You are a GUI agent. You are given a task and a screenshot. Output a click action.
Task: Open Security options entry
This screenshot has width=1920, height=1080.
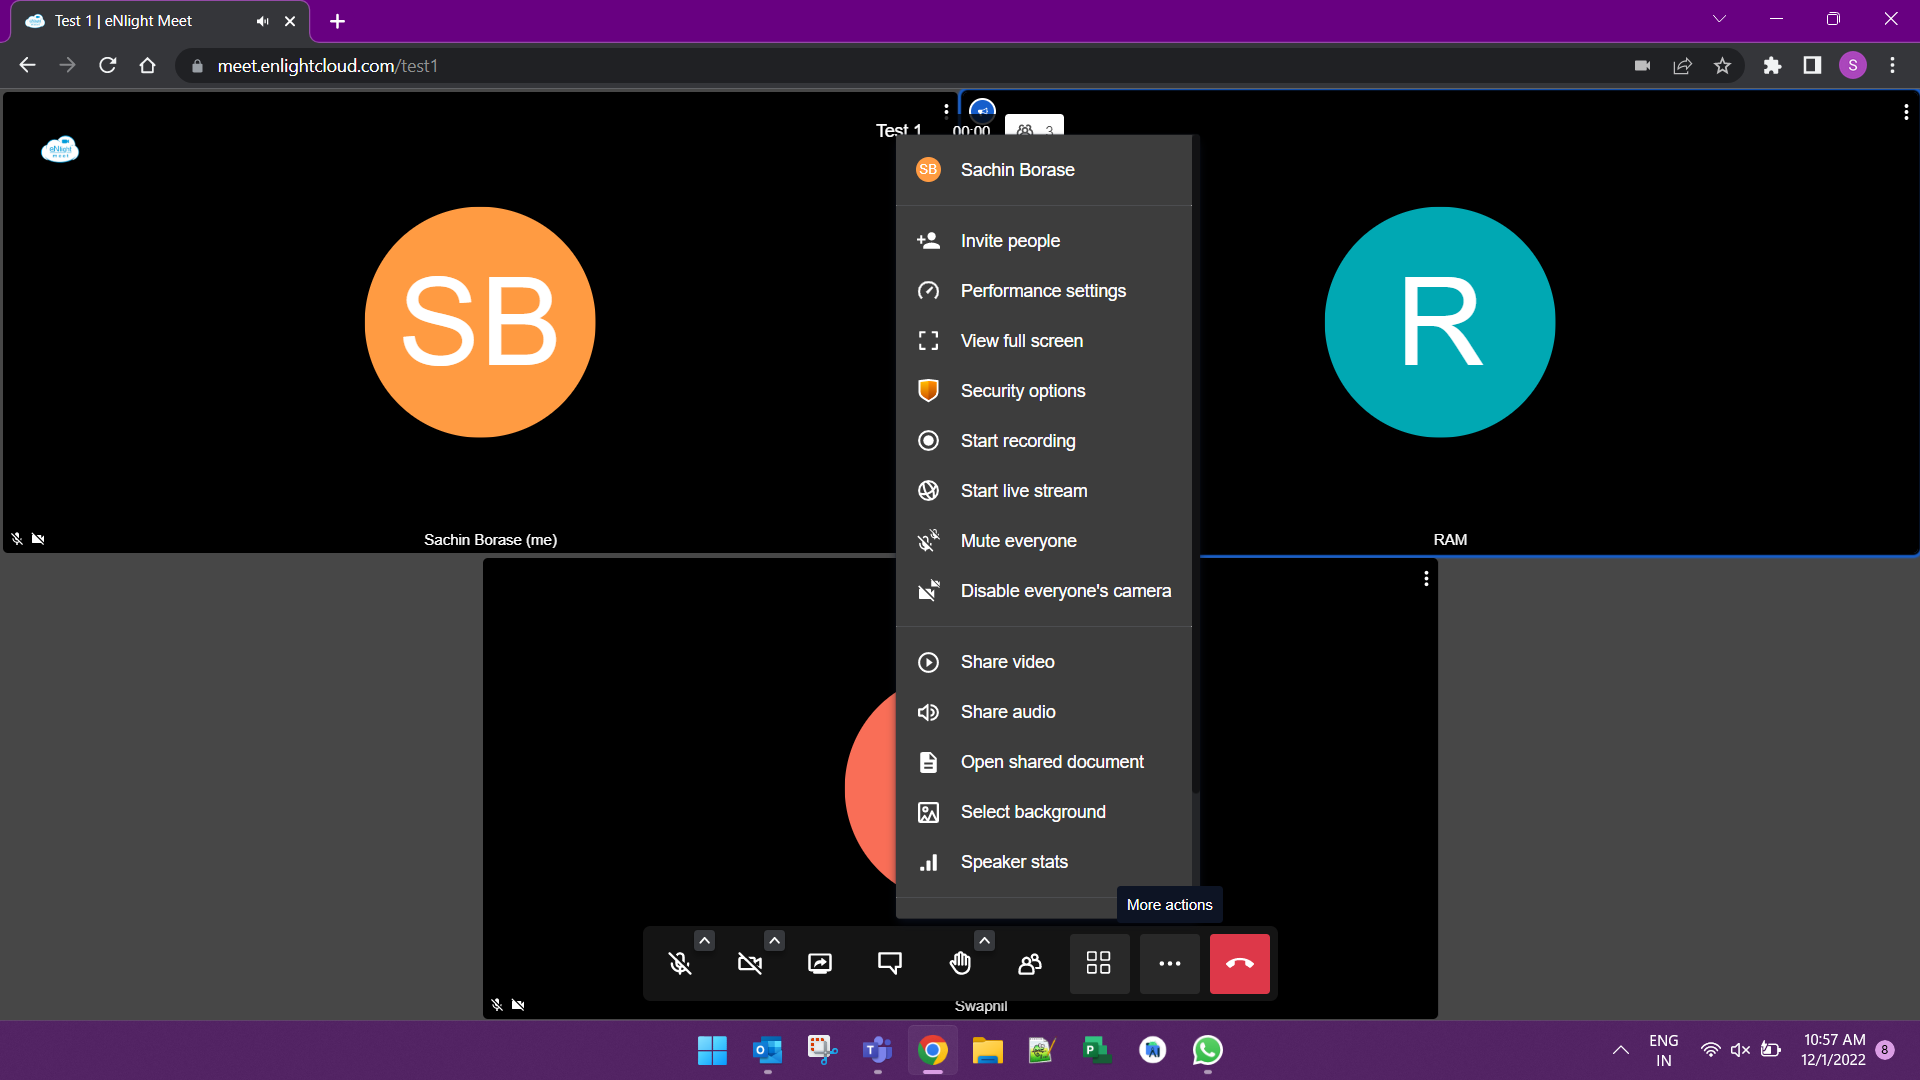coord(1022,391)
